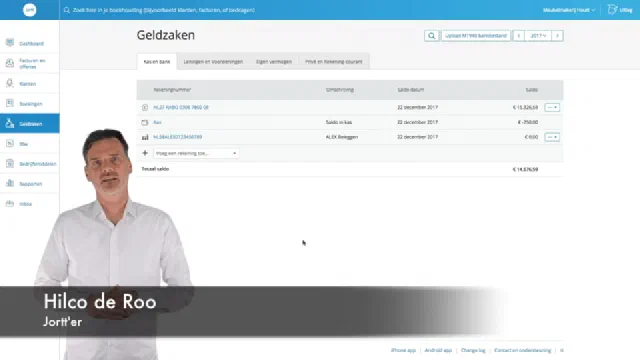The width and height of the screenshot is (640, 360).
Task: Click the Btw percentage icon in the sidebar
Action: point(10,143)
